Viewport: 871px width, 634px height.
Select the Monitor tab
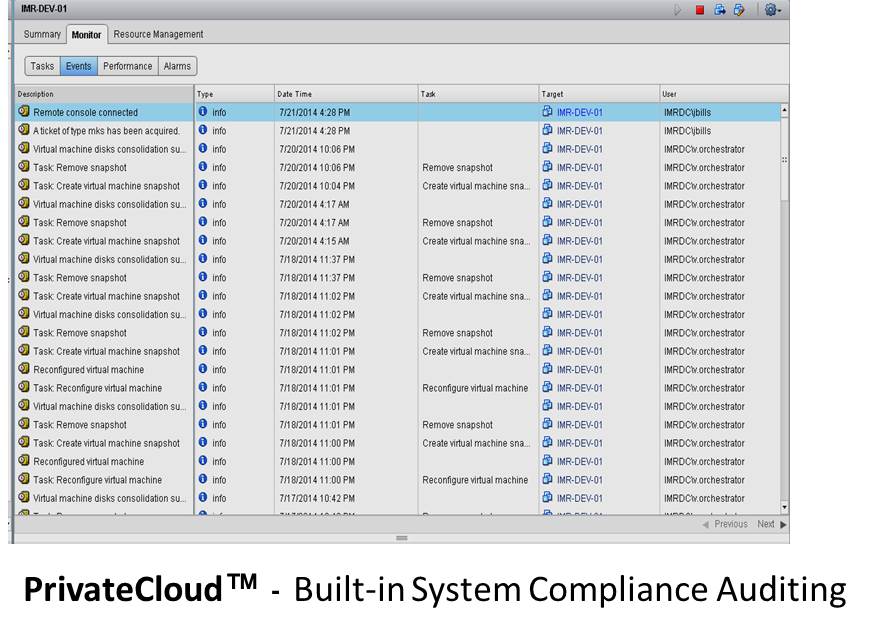pos(86,34)
